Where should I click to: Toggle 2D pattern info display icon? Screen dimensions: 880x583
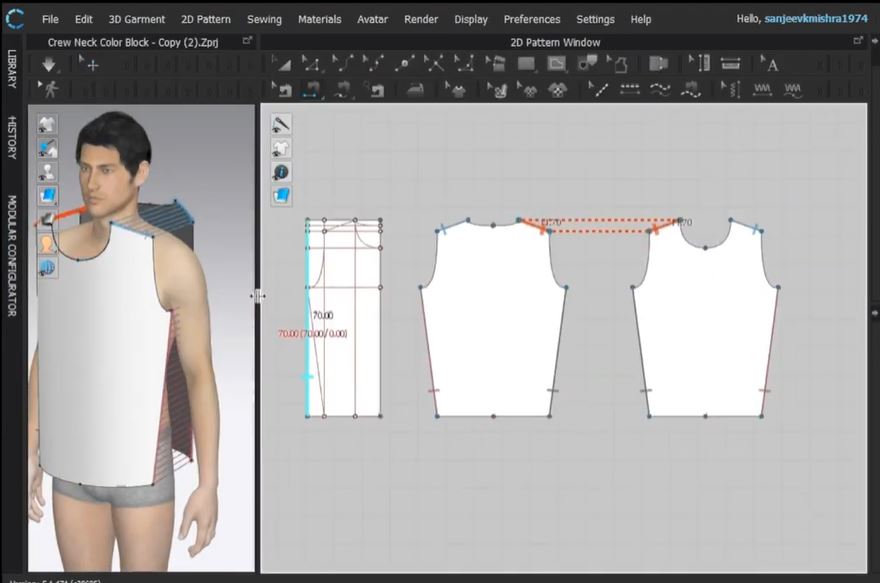[282, 172]
